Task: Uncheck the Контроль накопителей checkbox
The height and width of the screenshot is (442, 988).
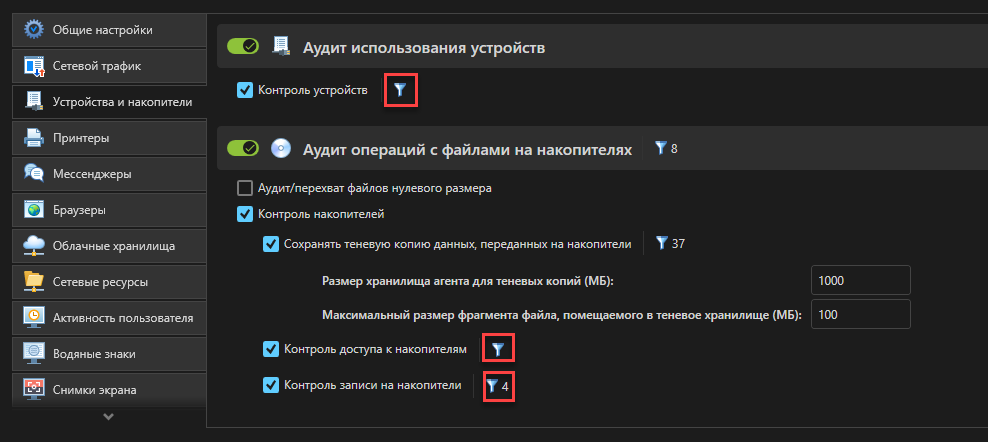Action: click(244, 214)
